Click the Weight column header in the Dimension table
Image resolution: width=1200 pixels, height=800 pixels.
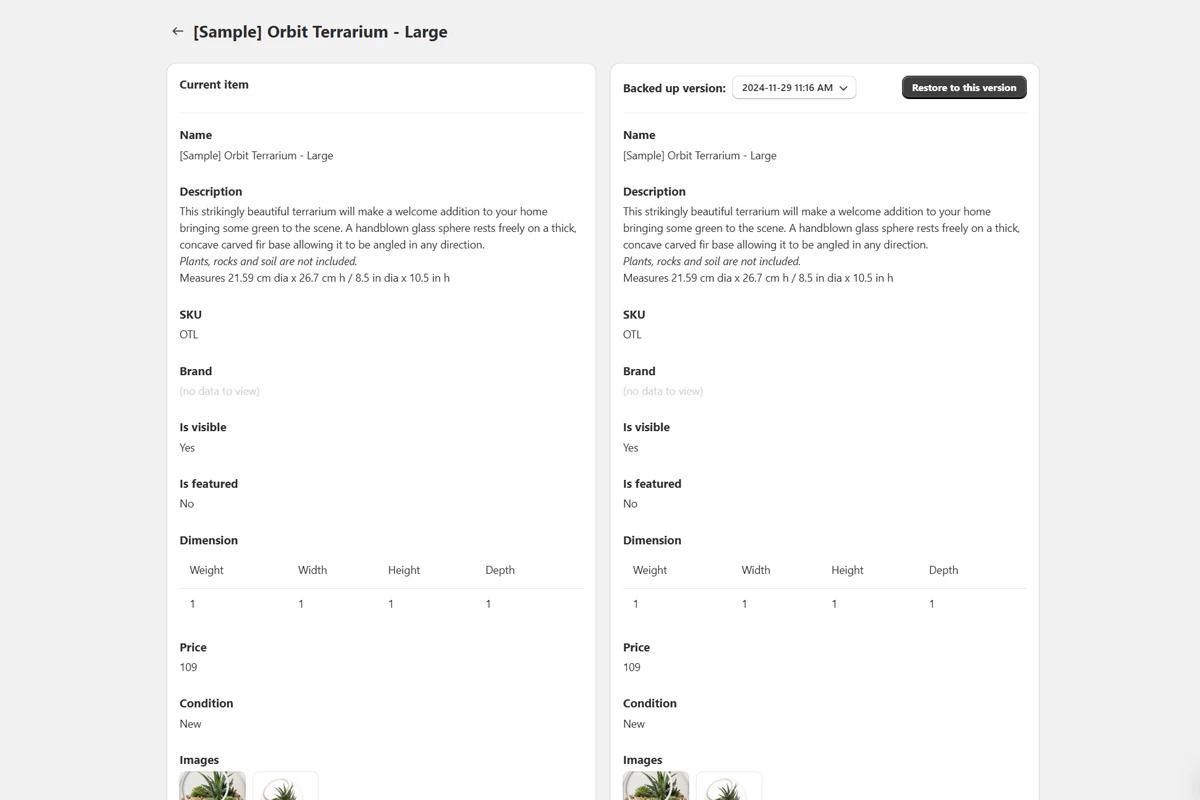[206, 570]
